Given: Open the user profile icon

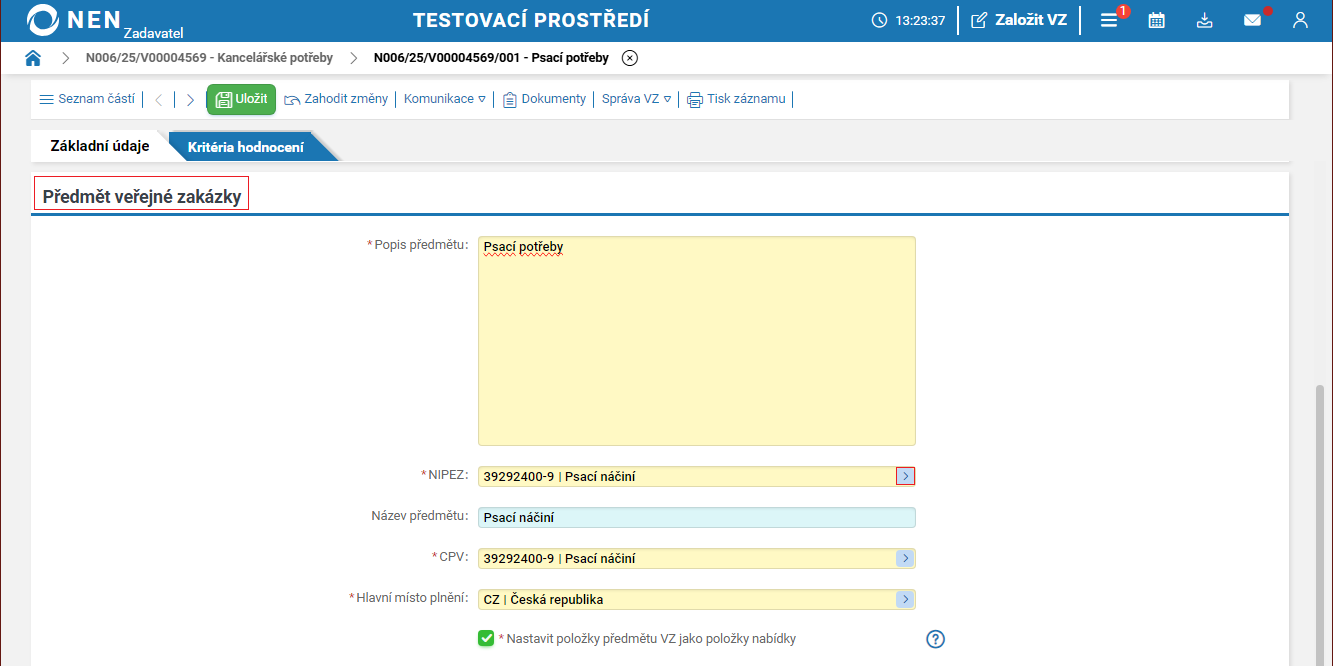Looking at the screenshot, I should [x=1300, y=20].
